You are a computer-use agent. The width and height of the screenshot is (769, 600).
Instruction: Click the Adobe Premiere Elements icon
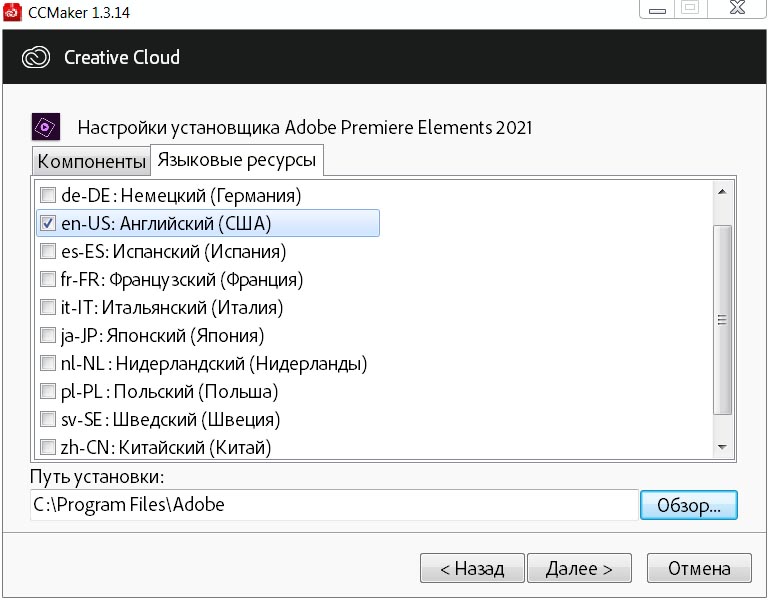coord(46,127)
